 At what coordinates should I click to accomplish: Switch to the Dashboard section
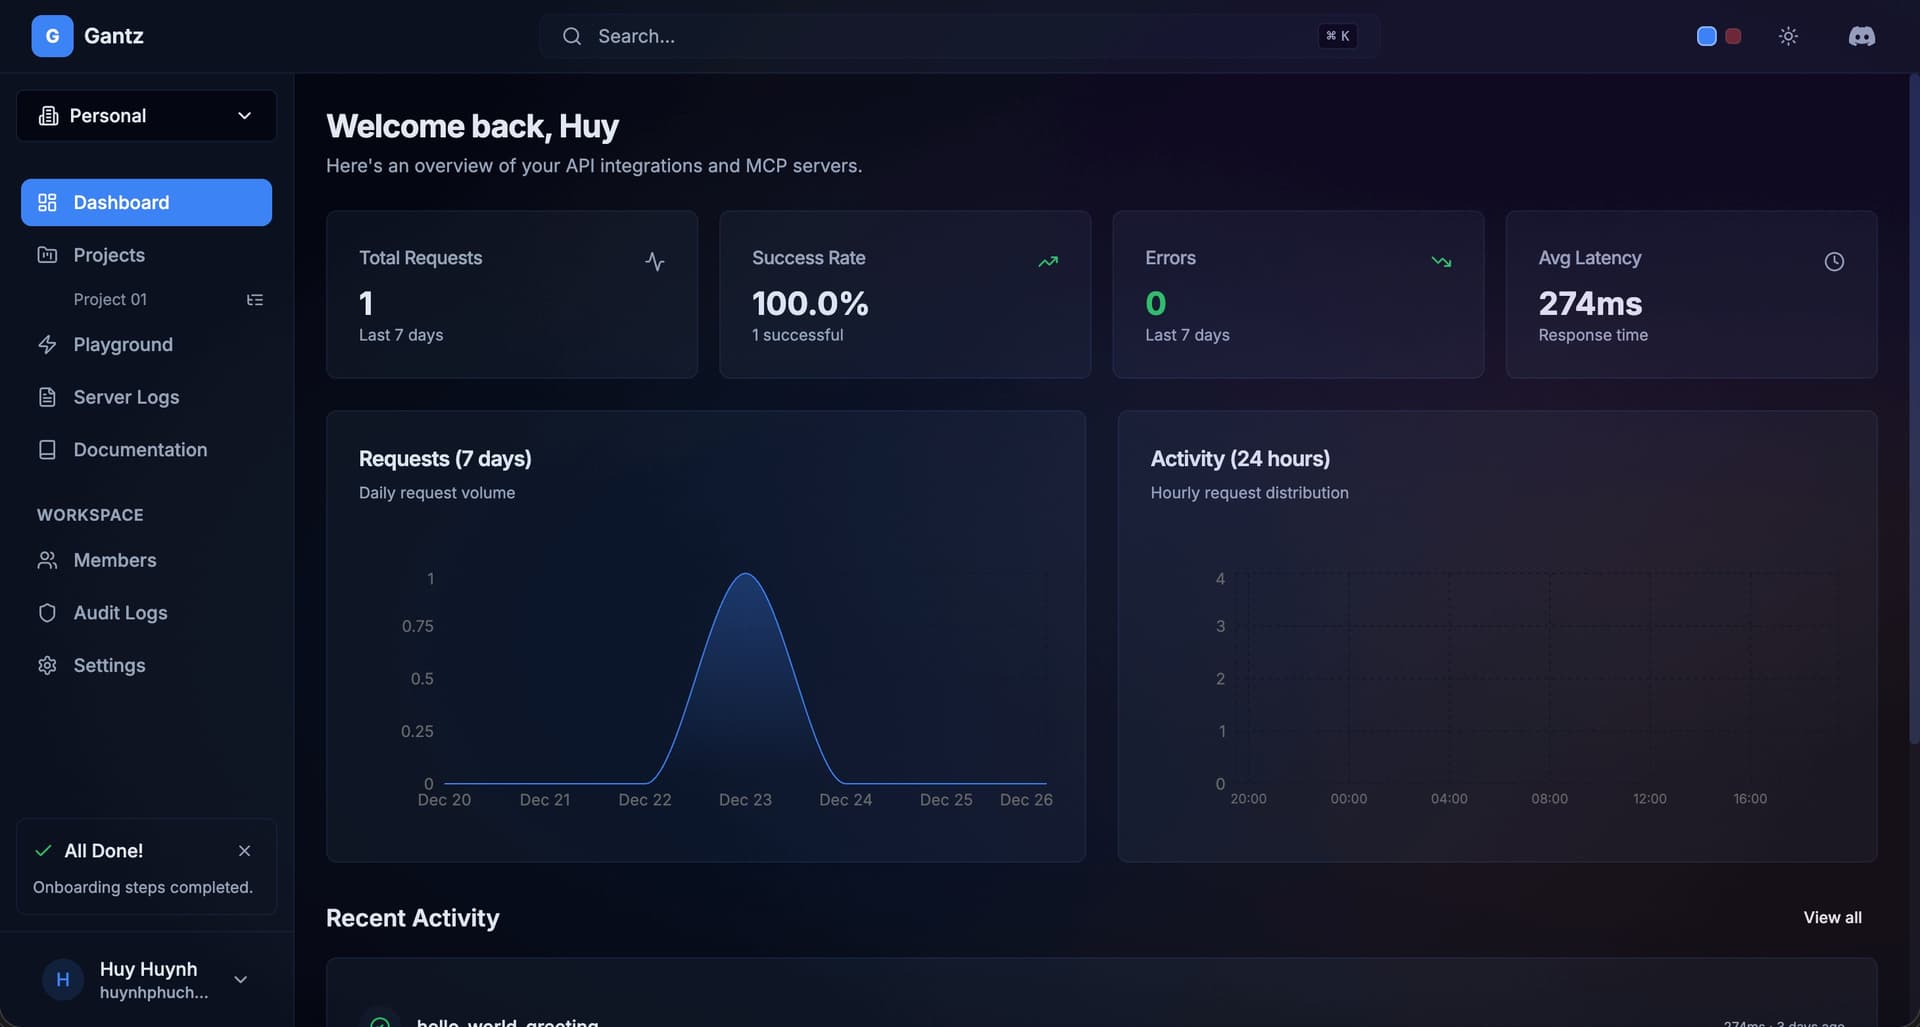[x=120, y=202]
